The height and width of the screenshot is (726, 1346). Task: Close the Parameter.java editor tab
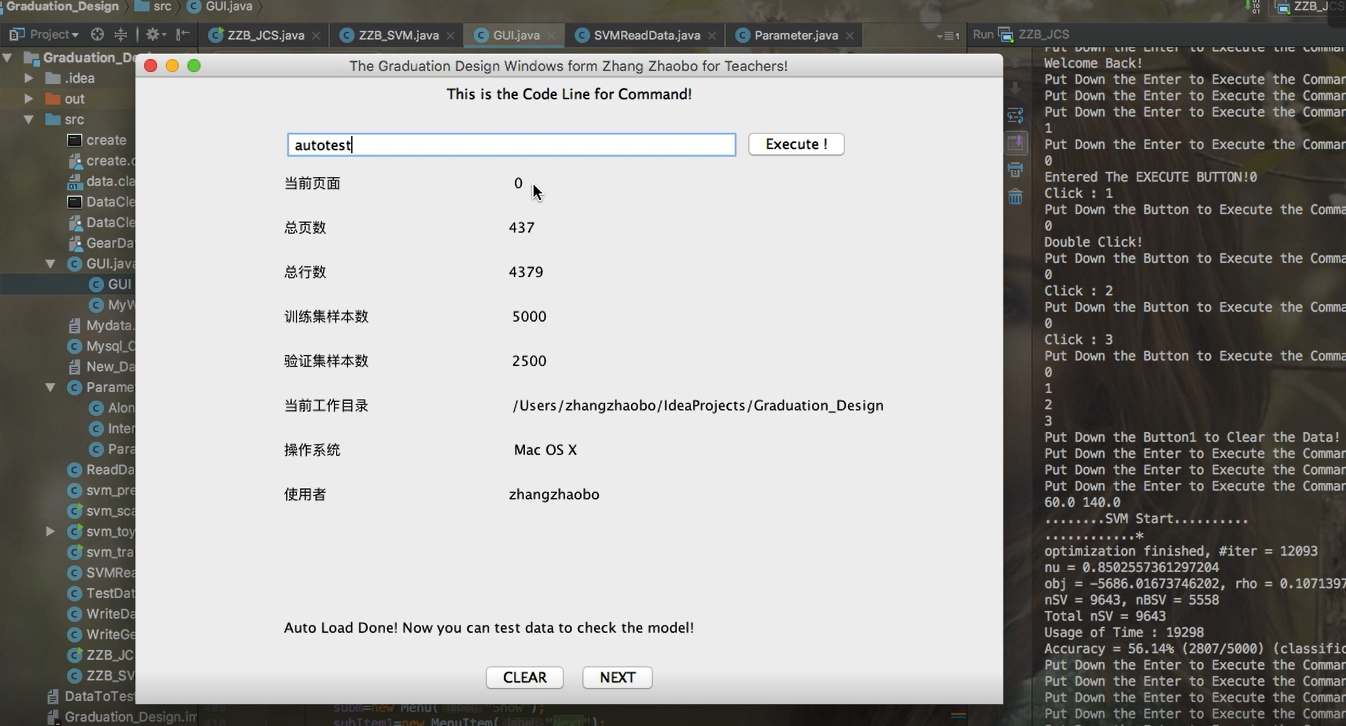click(x=850, y=35)
